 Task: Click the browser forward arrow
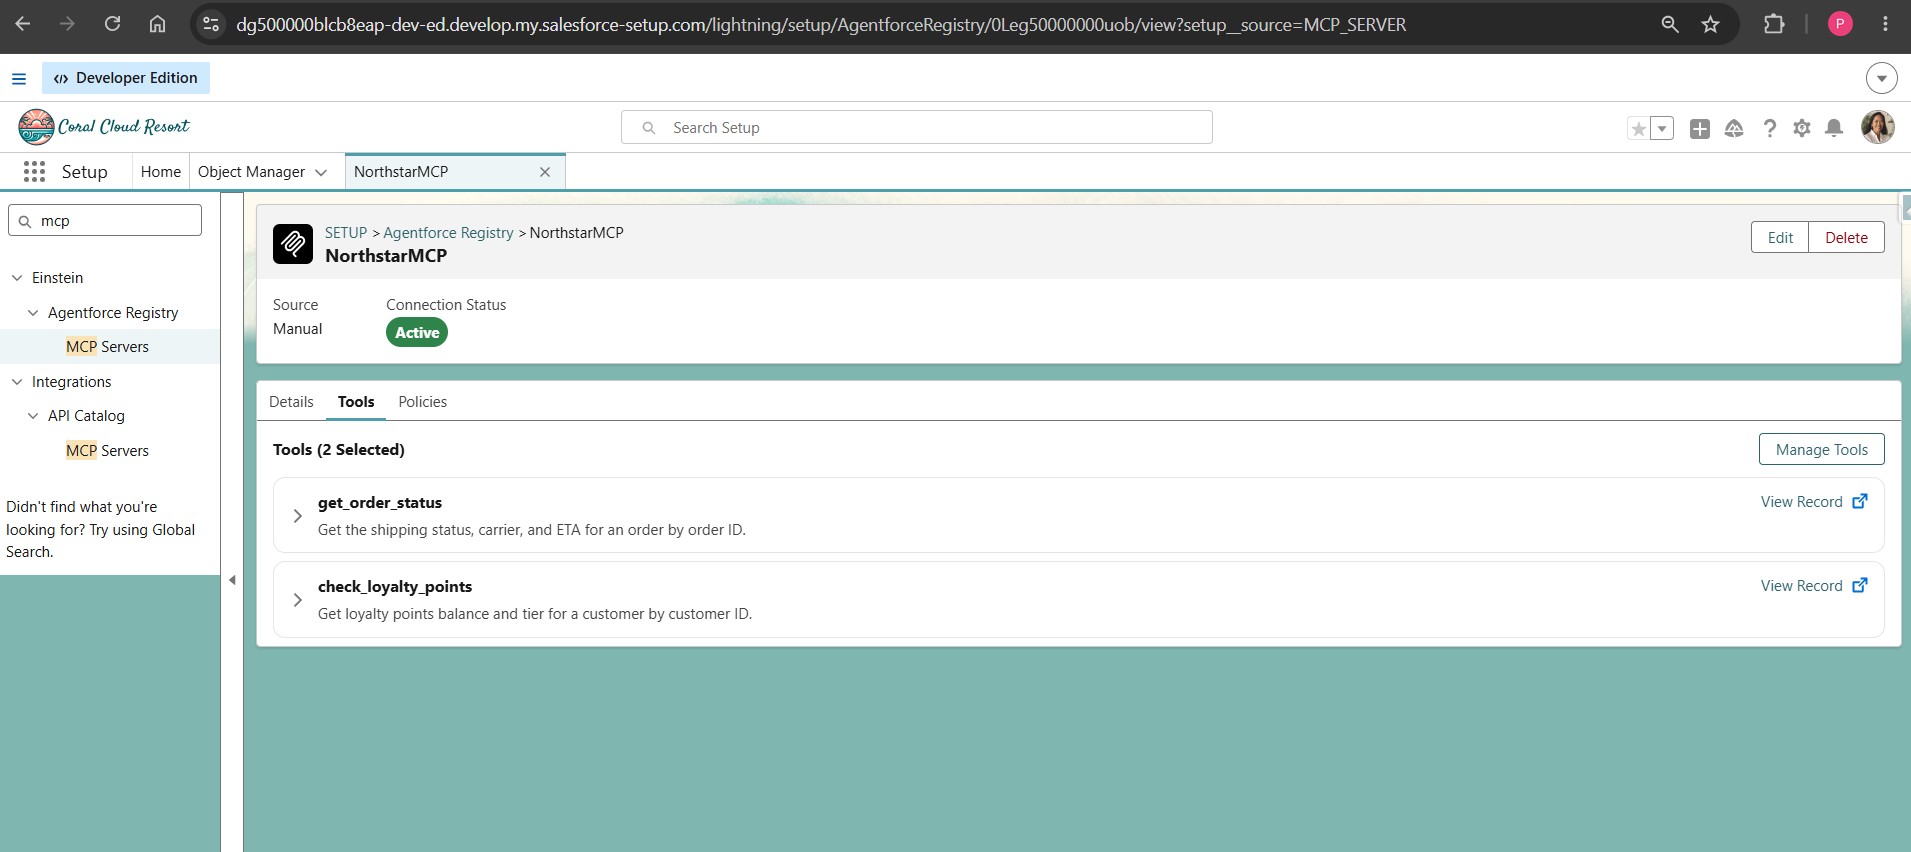point(67,24)
